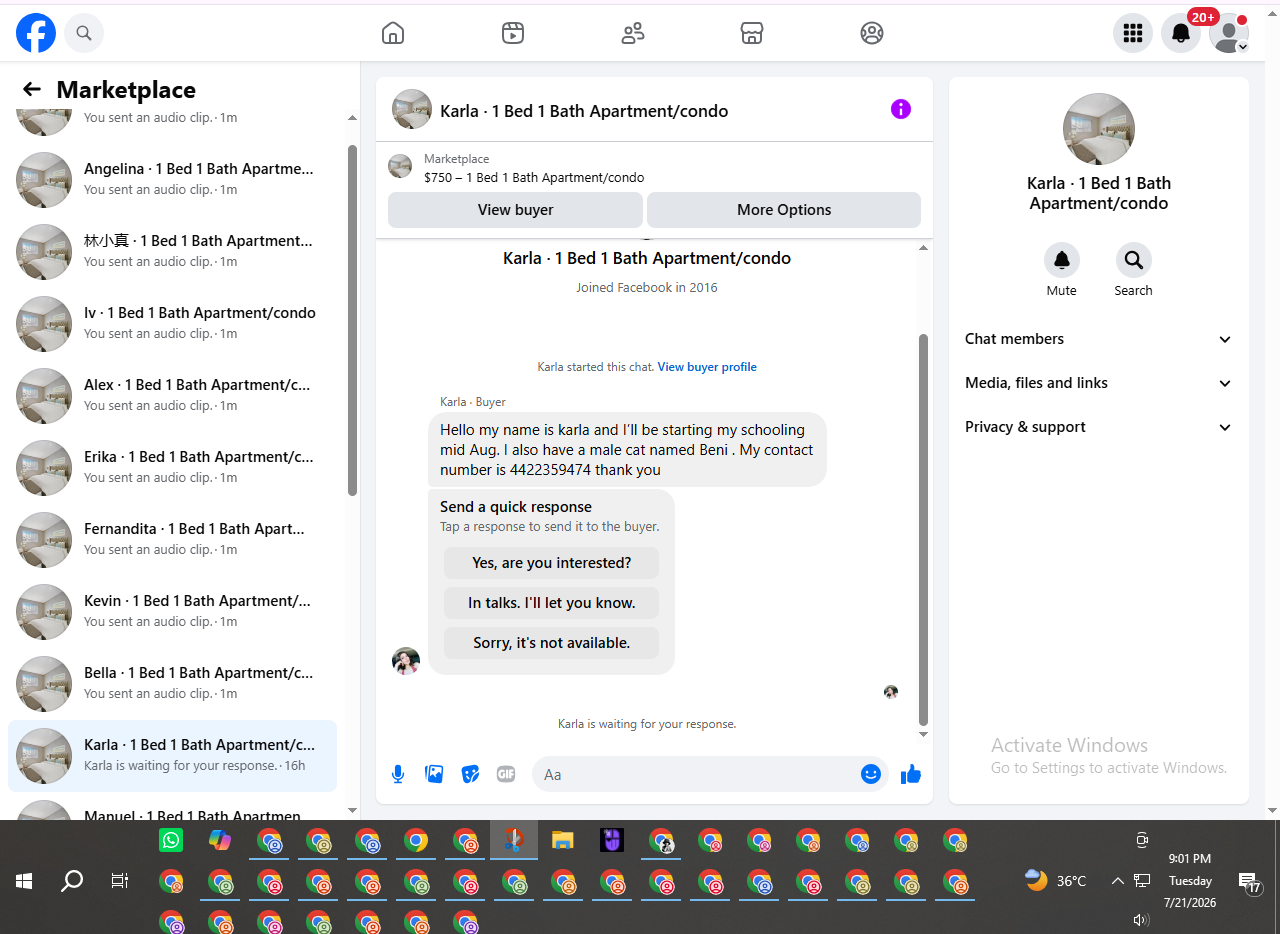The width and height of the screenshot is (1280, 934).
Task: Send quick response "In talks. I'll let you know."
Action: pos(552,603)
